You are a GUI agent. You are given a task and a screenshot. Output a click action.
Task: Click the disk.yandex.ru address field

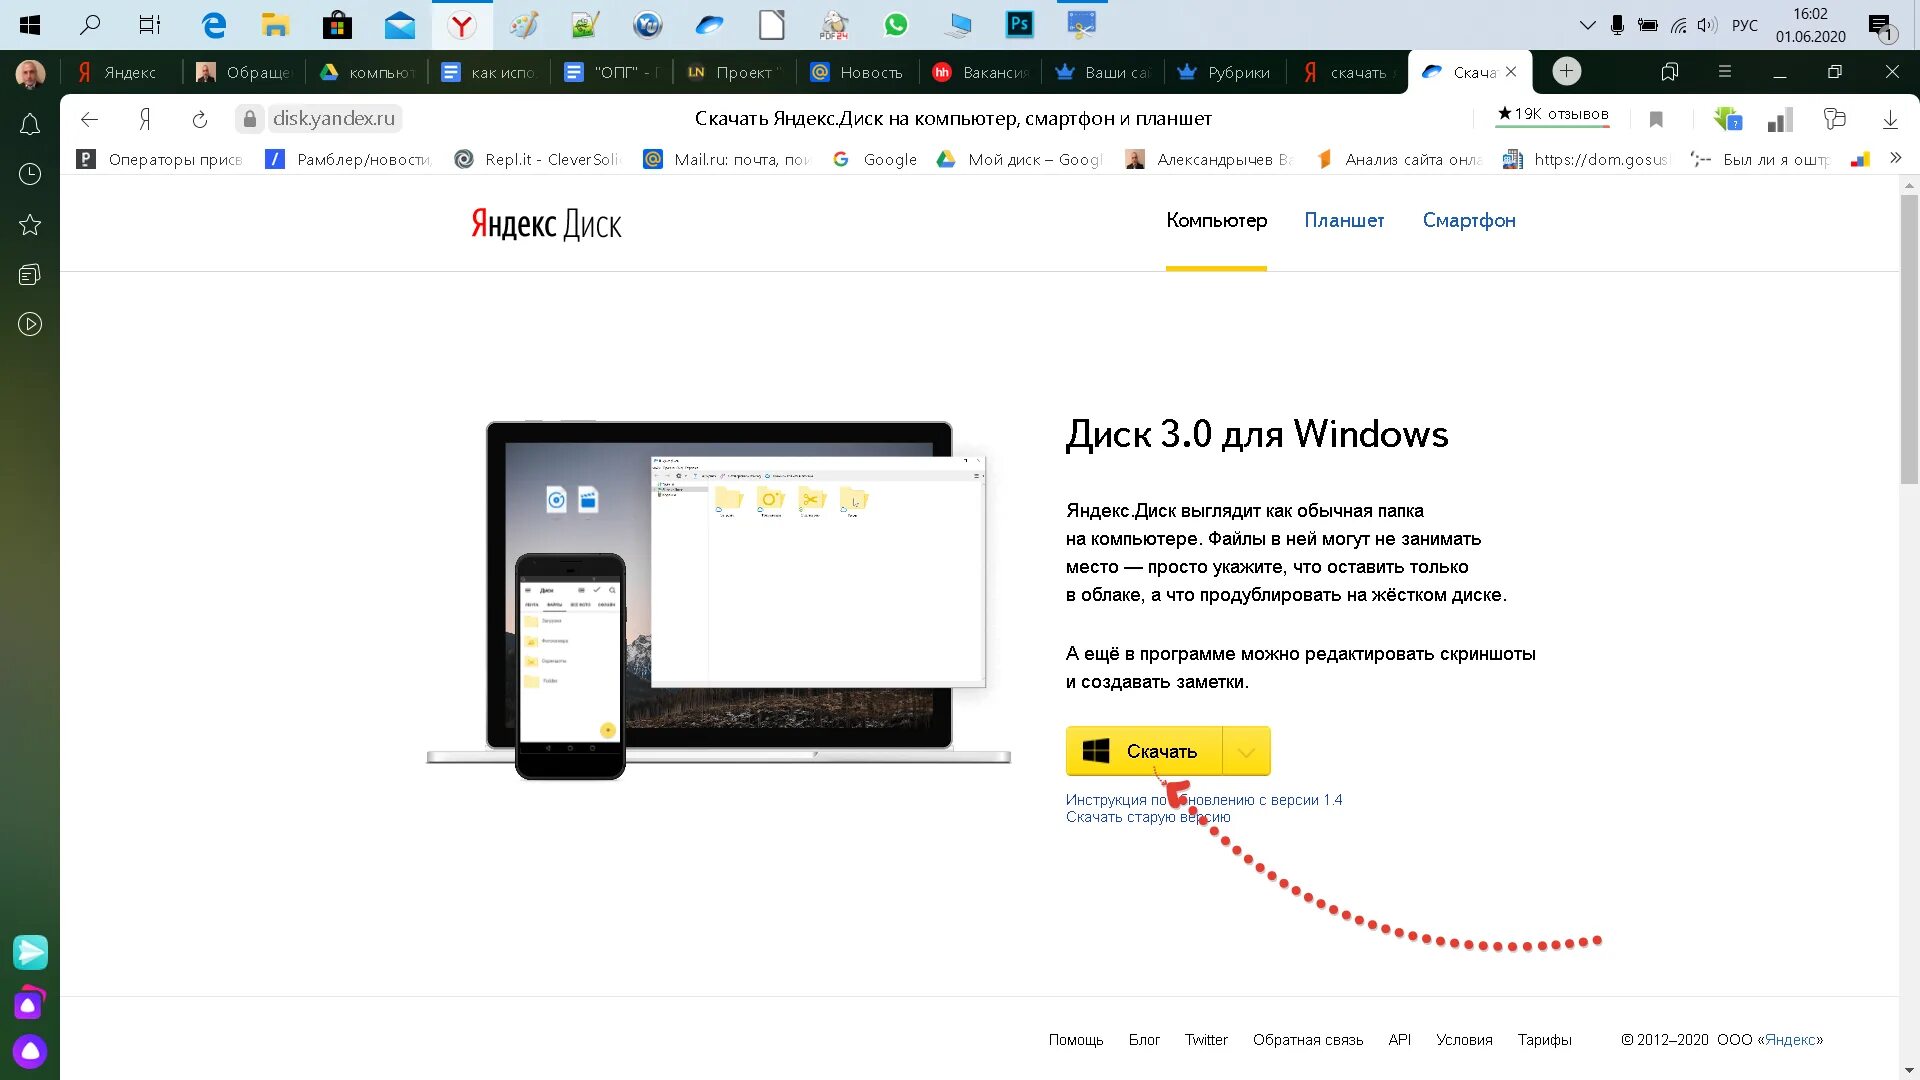(334, 118)
